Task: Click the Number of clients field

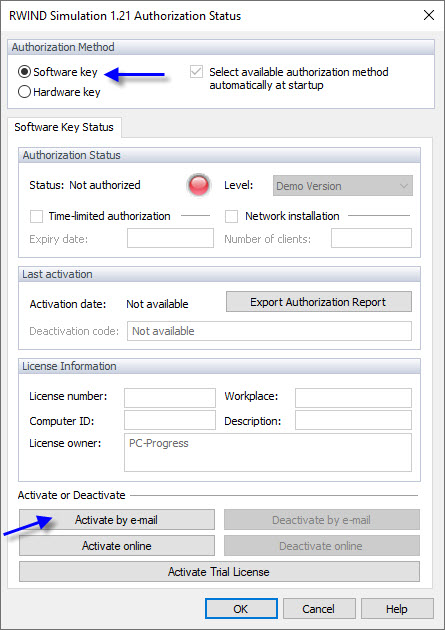Action: [x=371, y=238]
